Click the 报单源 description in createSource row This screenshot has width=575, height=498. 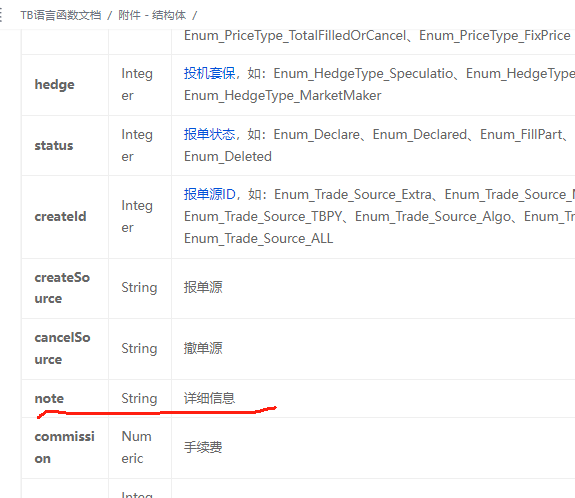pyautogui.click(x=203, y=287)
